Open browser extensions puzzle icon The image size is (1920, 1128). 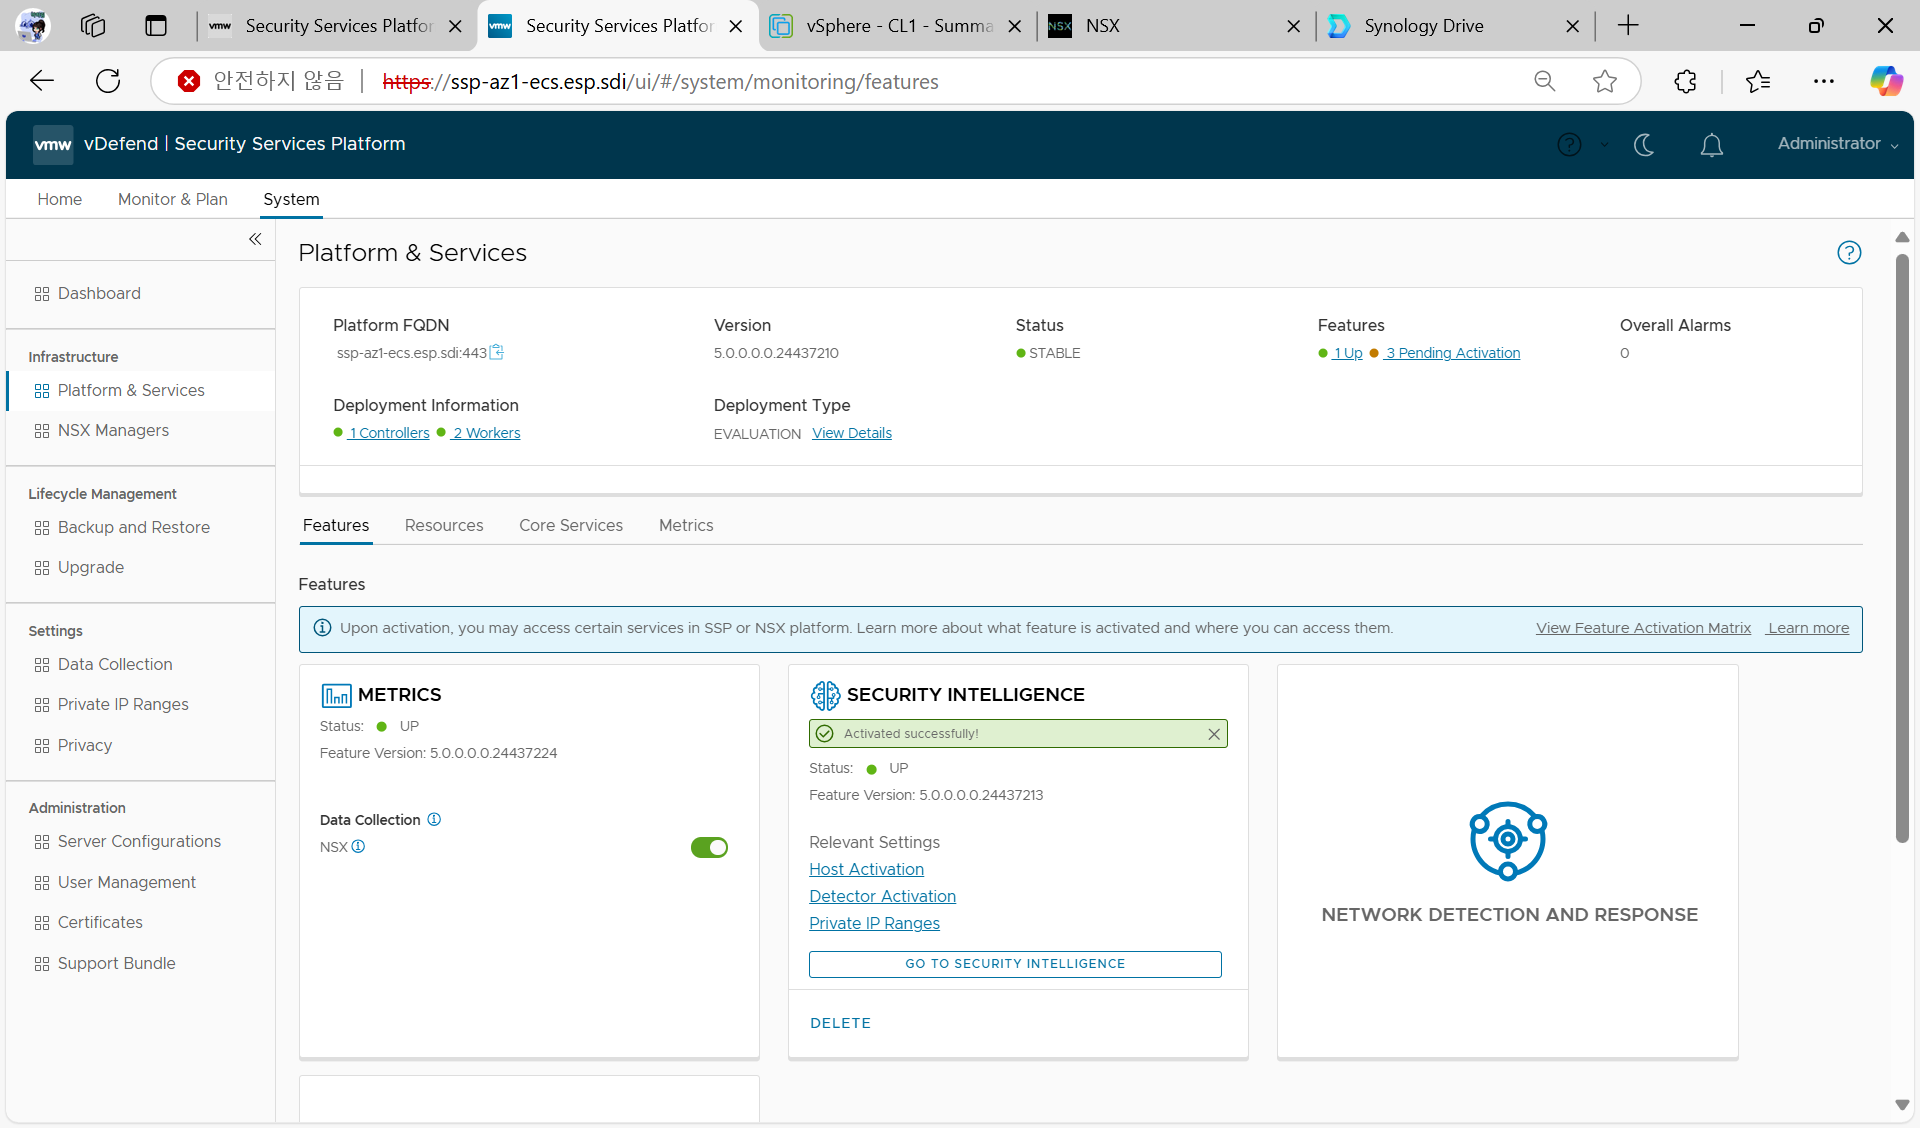pyautogui.click(x=1686, y=81)
